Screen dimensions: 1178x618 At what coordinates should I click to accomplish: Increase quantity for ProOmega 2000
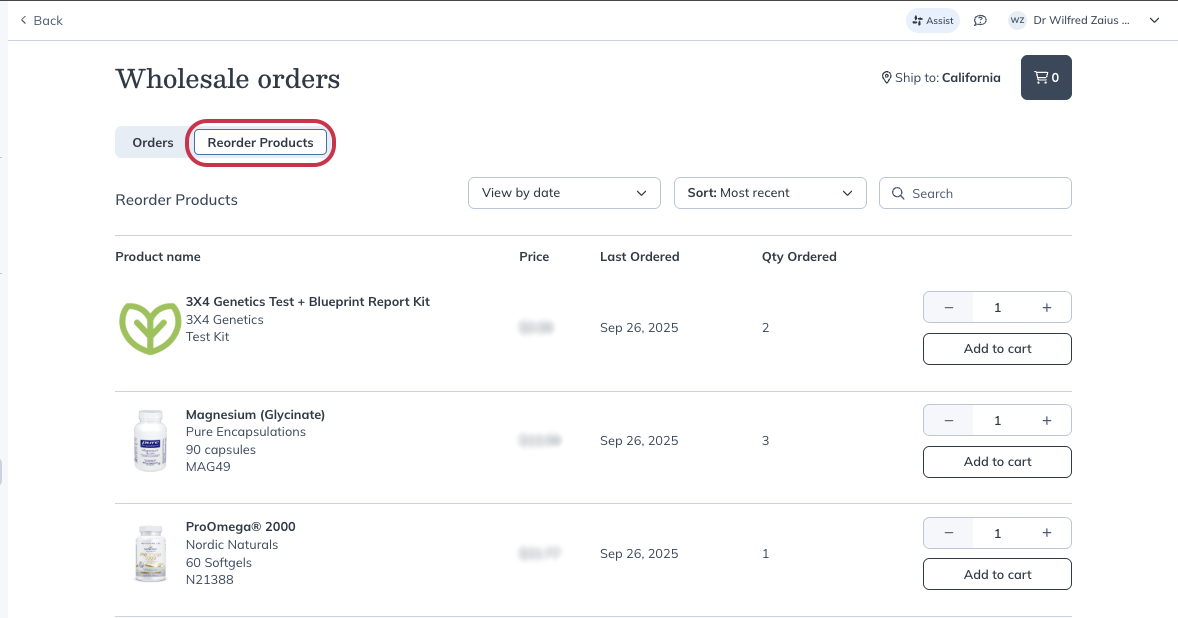pos(1047,533)
